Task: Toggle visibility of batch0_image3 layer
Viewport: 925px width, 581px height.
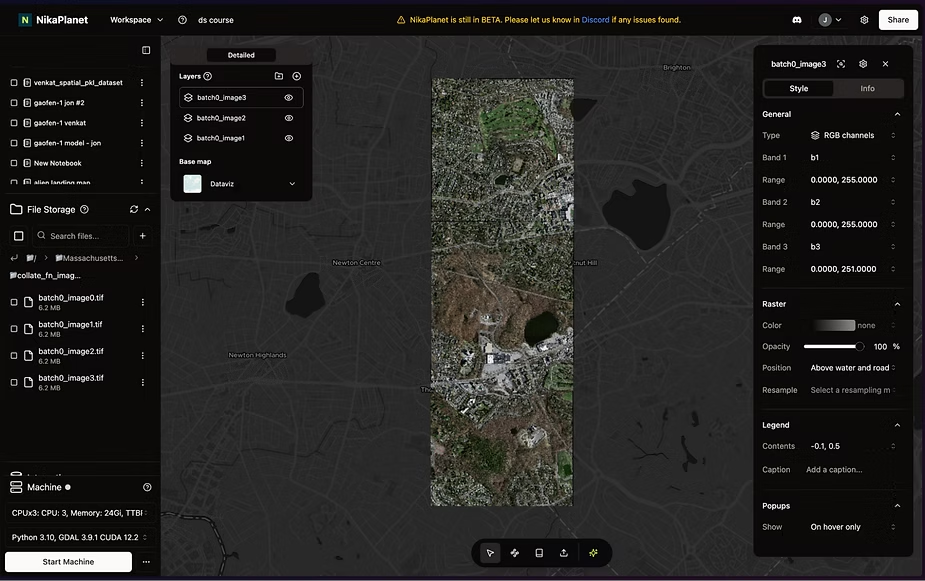Action: click(288, 97)
